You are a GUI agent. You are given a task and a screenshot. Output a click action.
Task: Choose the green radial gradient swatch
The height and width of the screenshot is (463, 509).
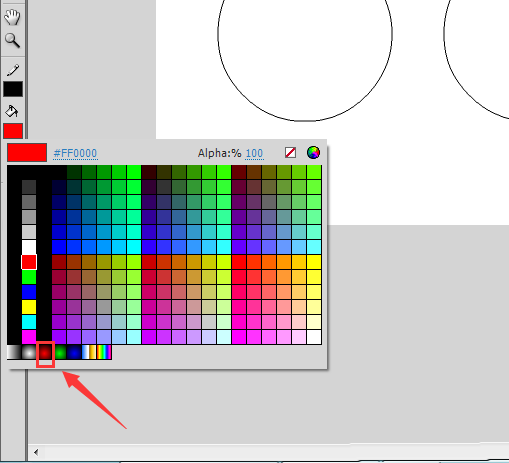(x=60, y=352)
